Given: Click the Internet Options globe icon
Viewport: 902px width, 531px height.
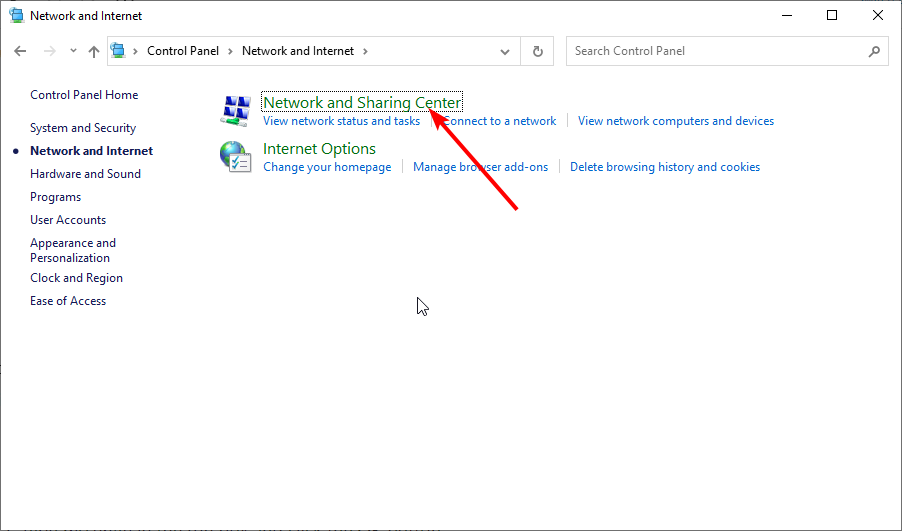Looking at the screenshot, I should pos(235,156).
